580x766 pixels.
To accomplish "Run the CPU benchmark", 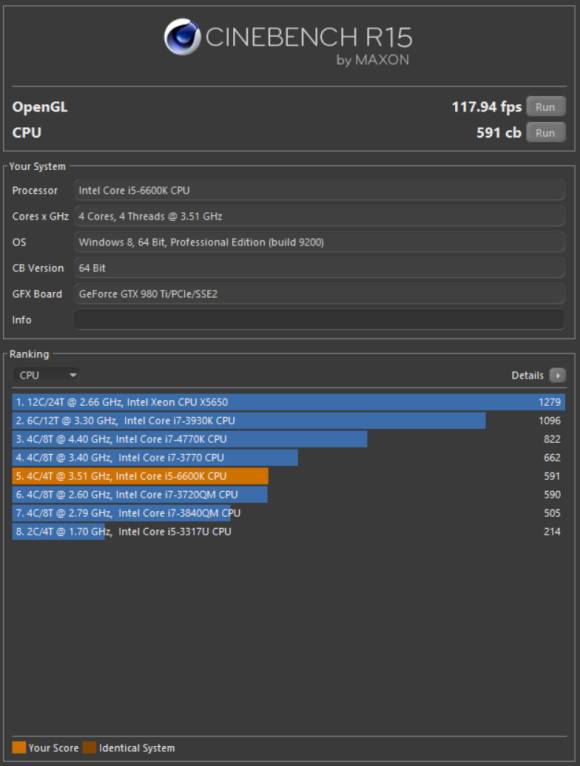I will (x=546, y=133).
